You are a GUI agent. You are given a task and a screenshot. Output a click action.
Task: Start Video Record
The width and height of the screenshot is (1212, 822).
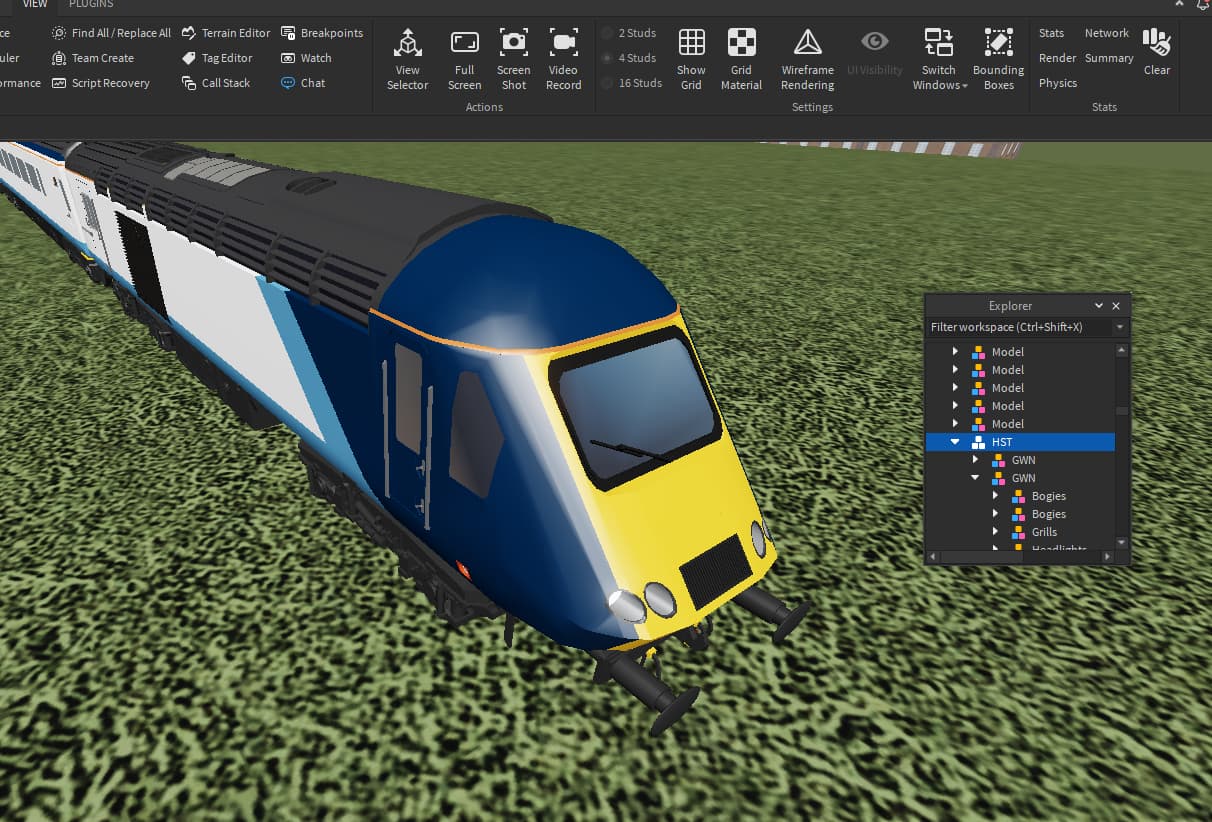click(563, 59)
